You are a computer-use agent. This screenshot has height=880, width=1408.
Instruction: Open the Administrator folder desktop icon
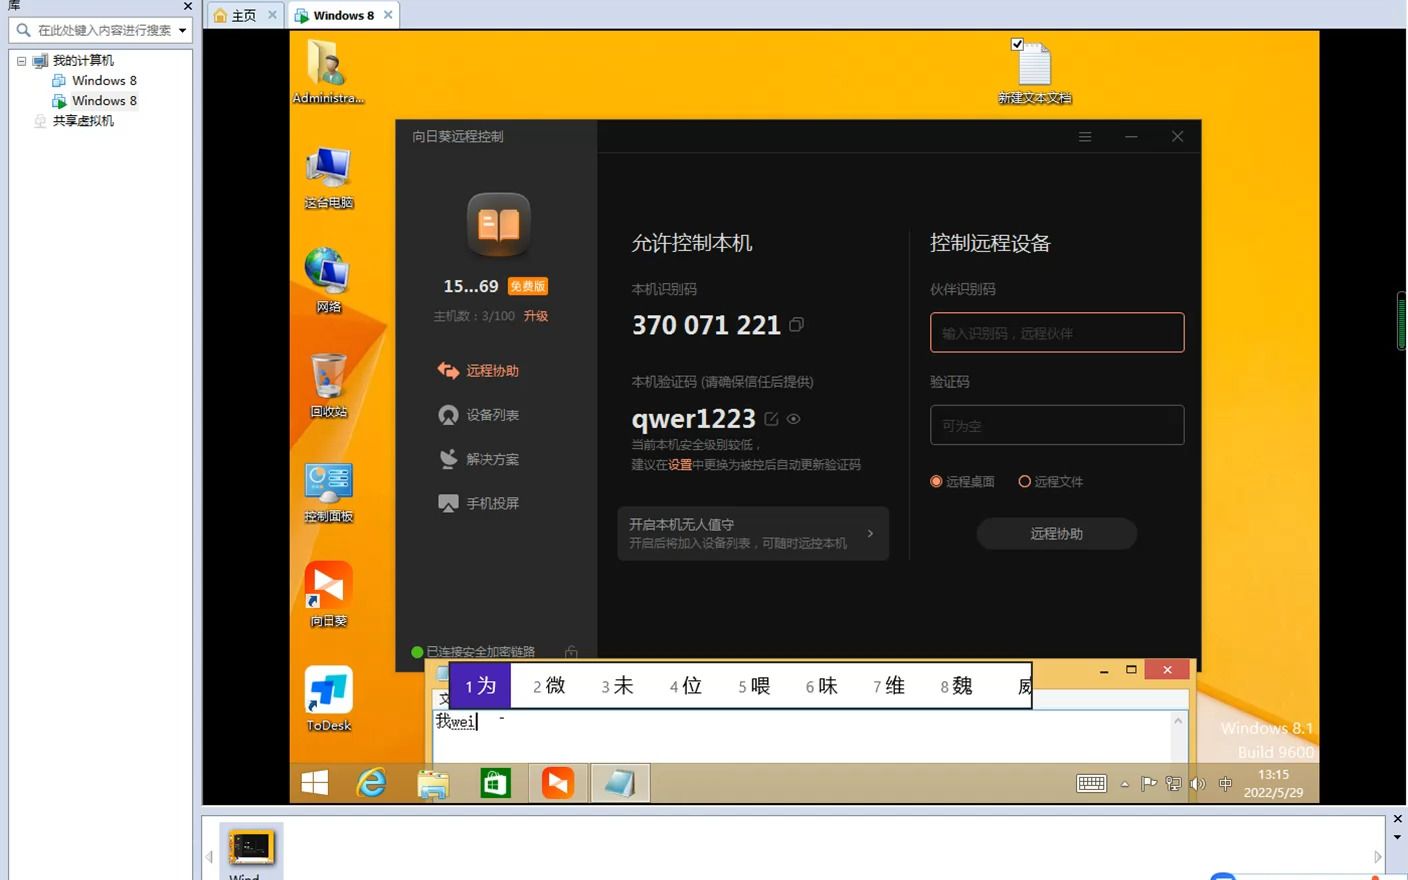click(x=328, y=71)
